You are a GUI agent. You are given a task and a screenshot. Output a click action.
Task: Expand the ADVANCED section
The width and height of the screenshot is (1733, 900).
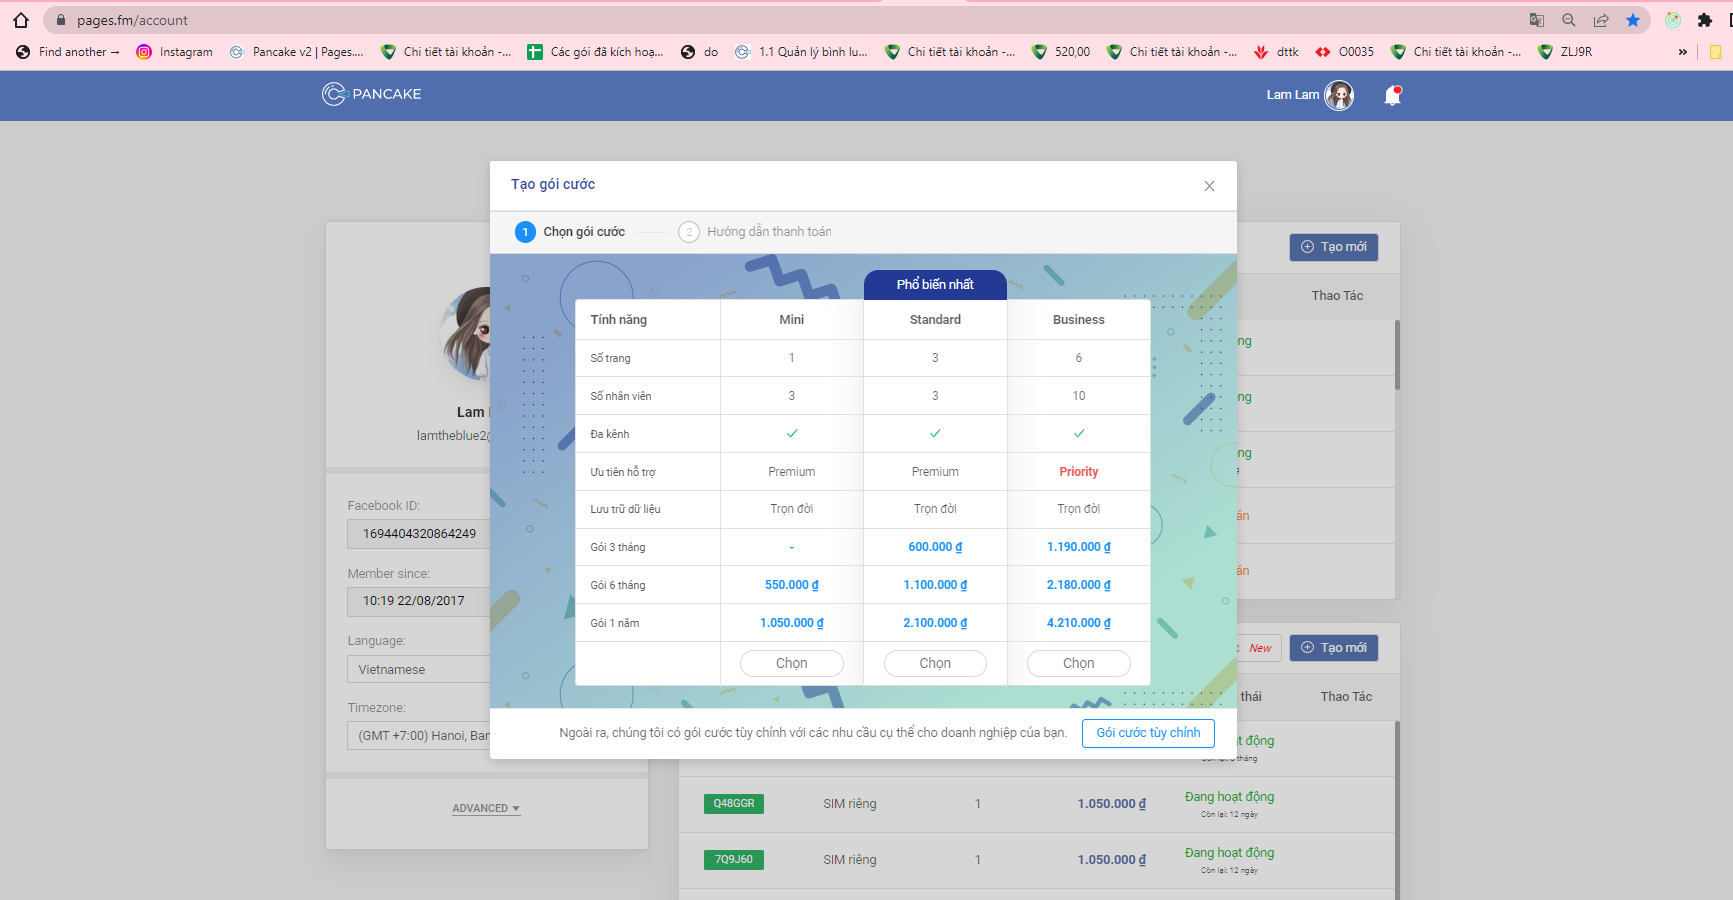(x=486, y=808)
